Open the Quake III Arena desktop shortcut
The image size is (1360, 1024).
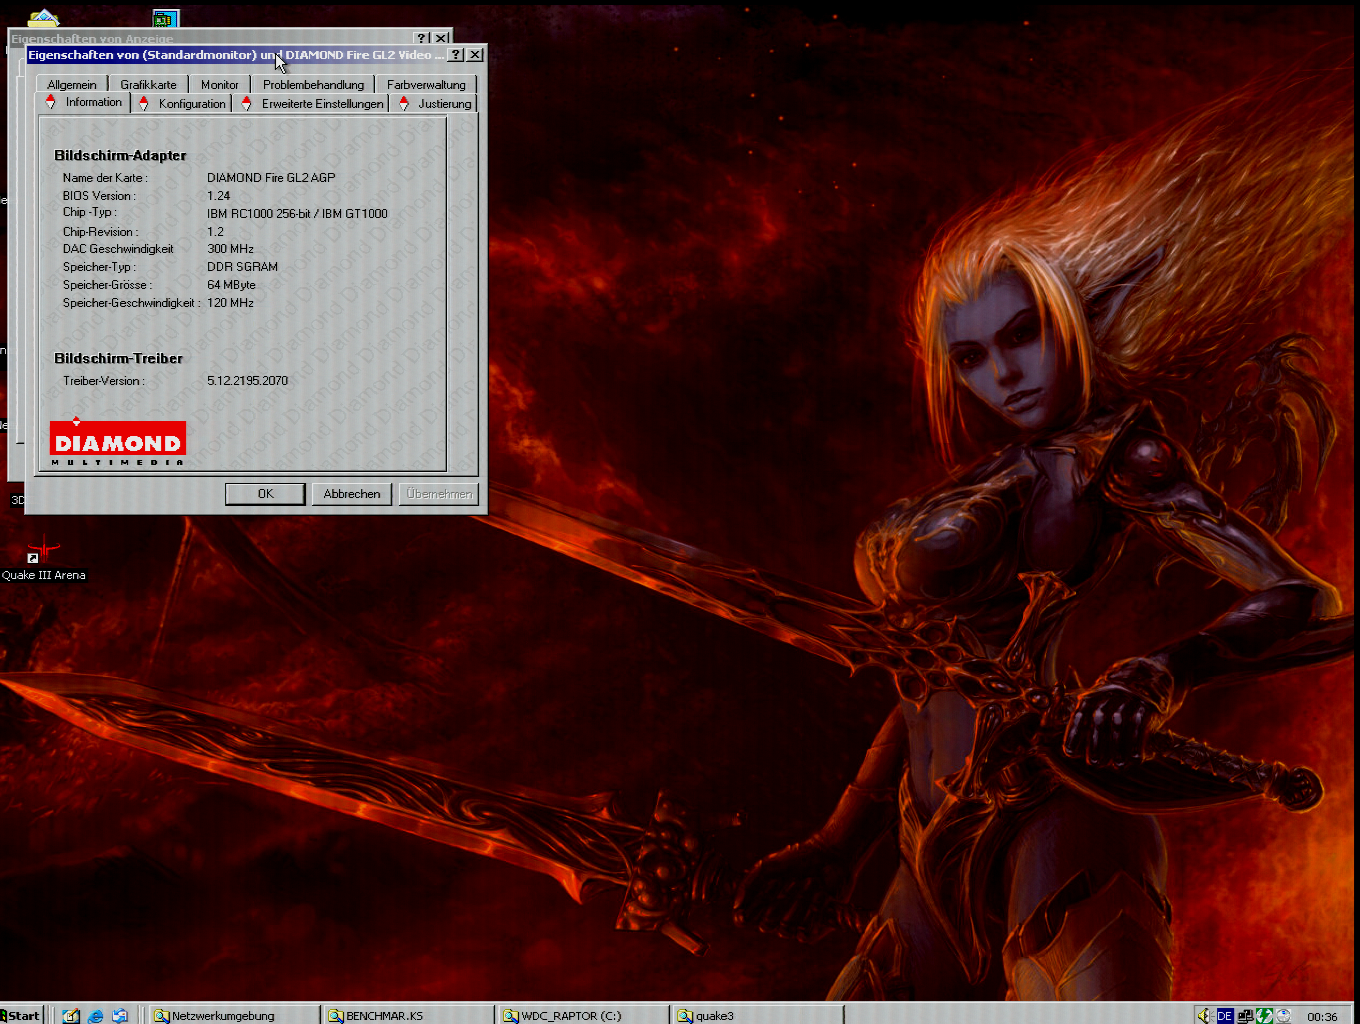point(43,553)
